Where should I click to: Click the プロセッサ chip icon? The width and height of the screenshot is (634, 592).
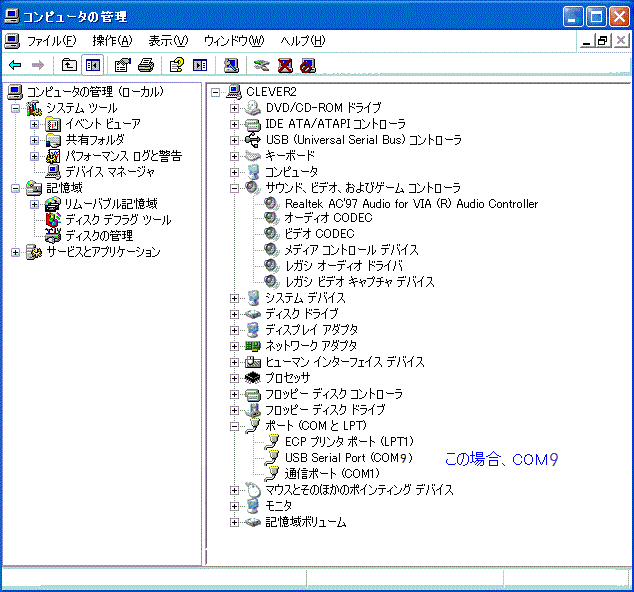253,378
